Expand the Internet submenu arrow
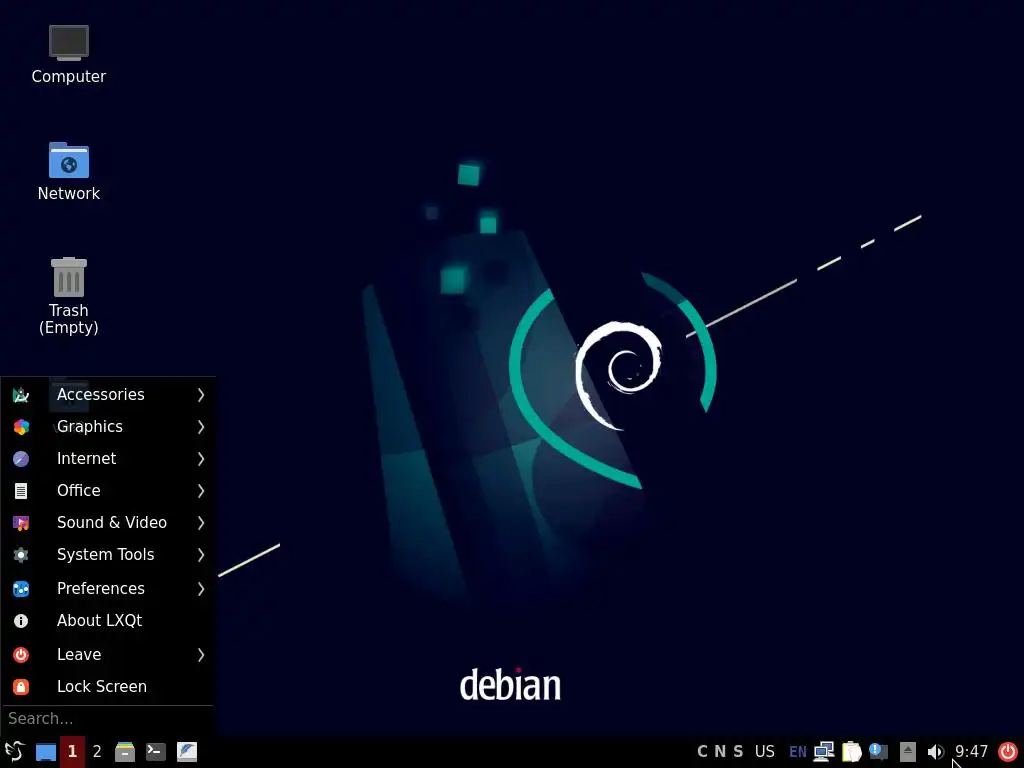 200,458
